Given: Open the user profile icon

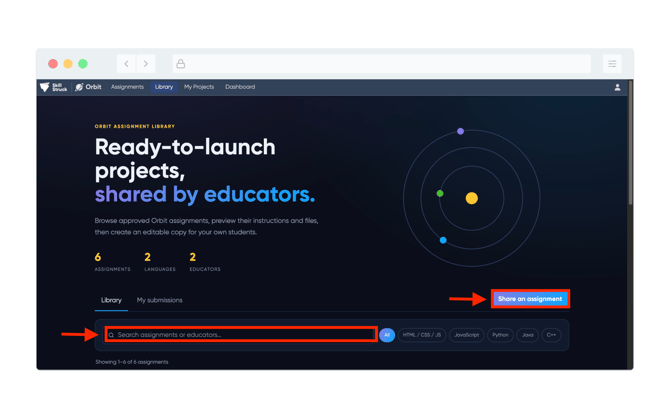Looking at the screenshot, I should (x=617, y=87).
